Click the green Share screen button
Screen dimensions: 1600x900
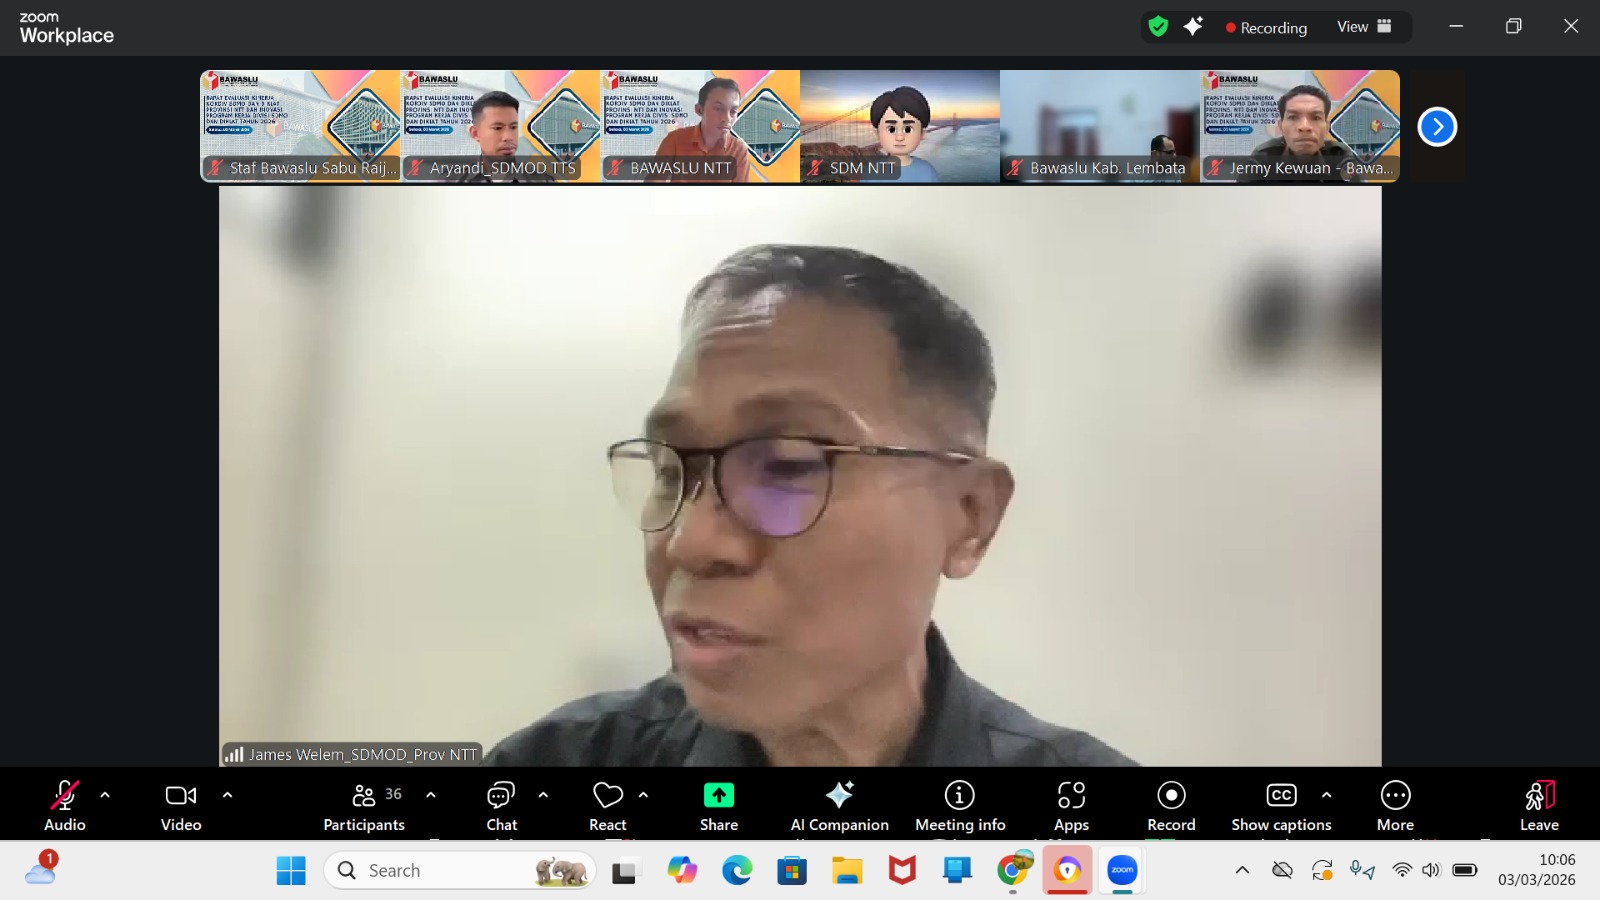click(719, 806)
